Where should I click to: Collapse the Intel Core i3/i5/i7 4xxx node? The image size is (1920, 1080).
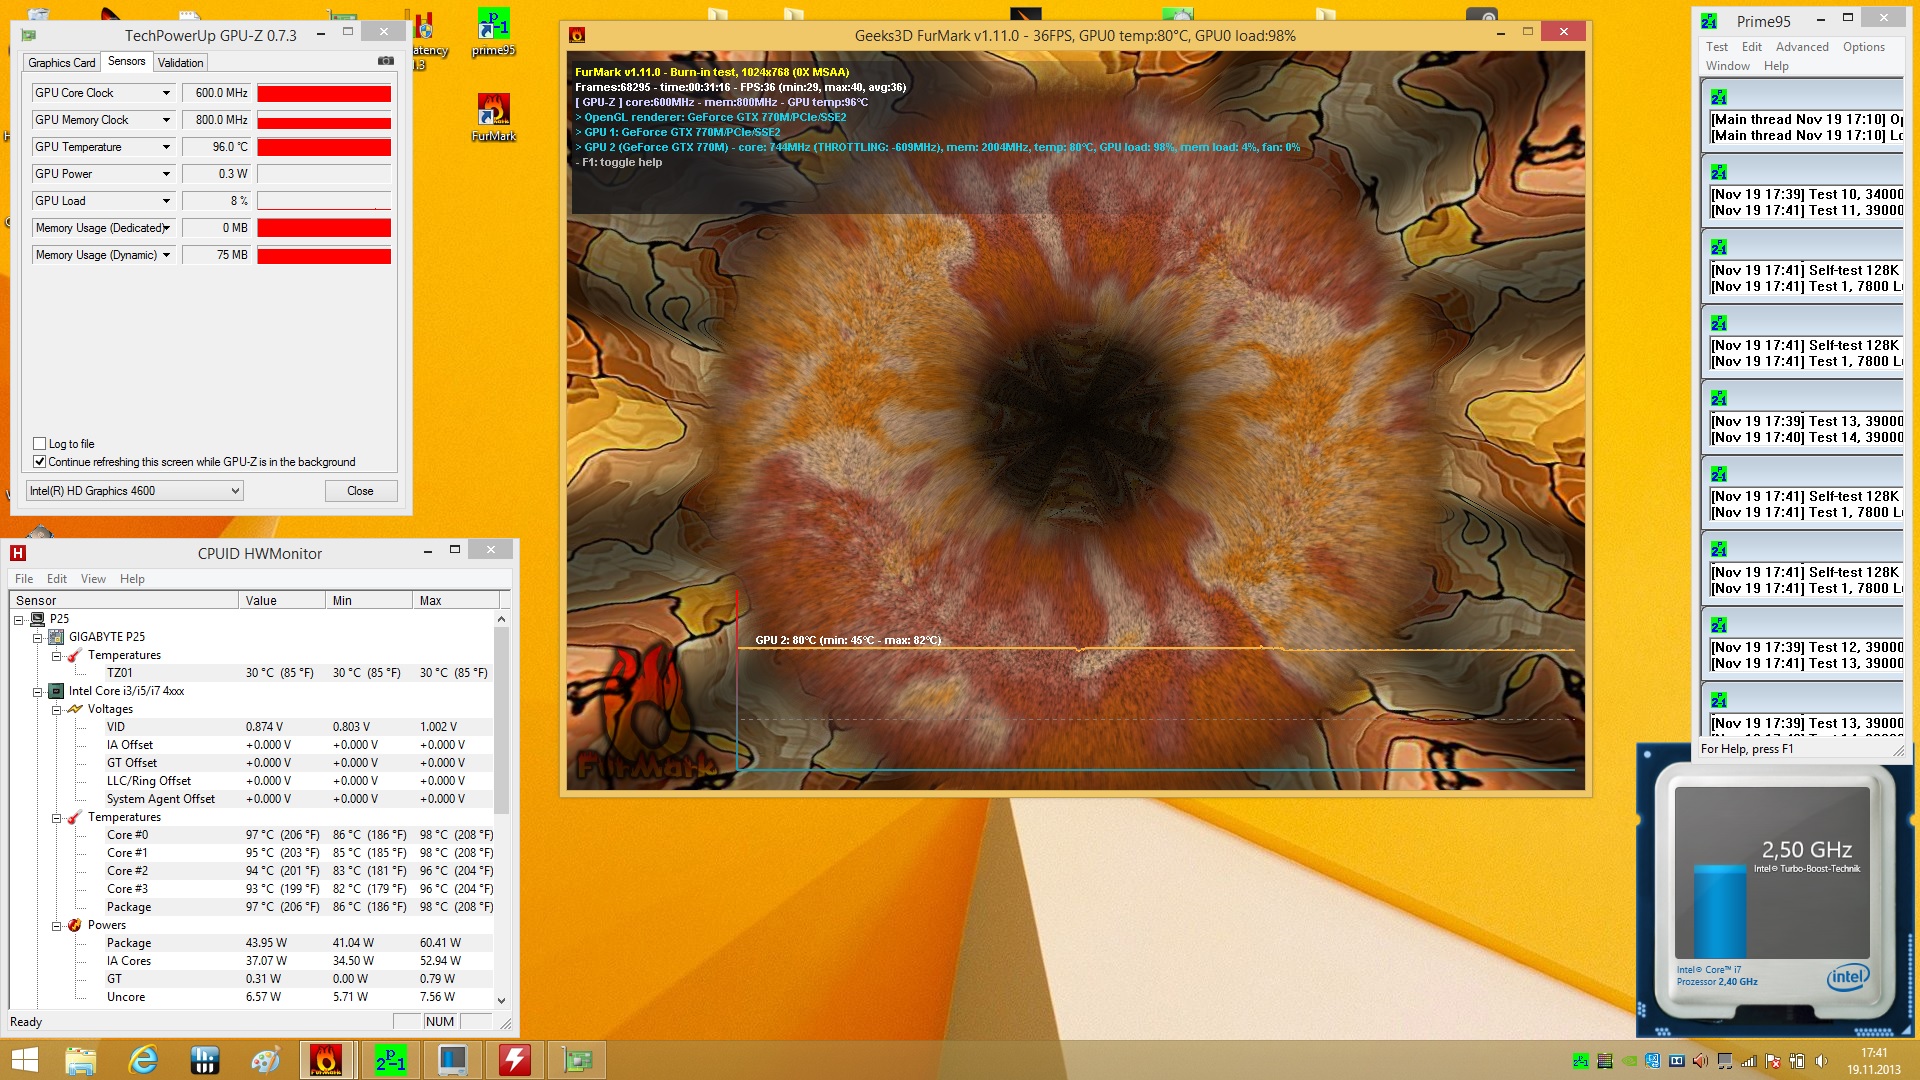(38, 692)
